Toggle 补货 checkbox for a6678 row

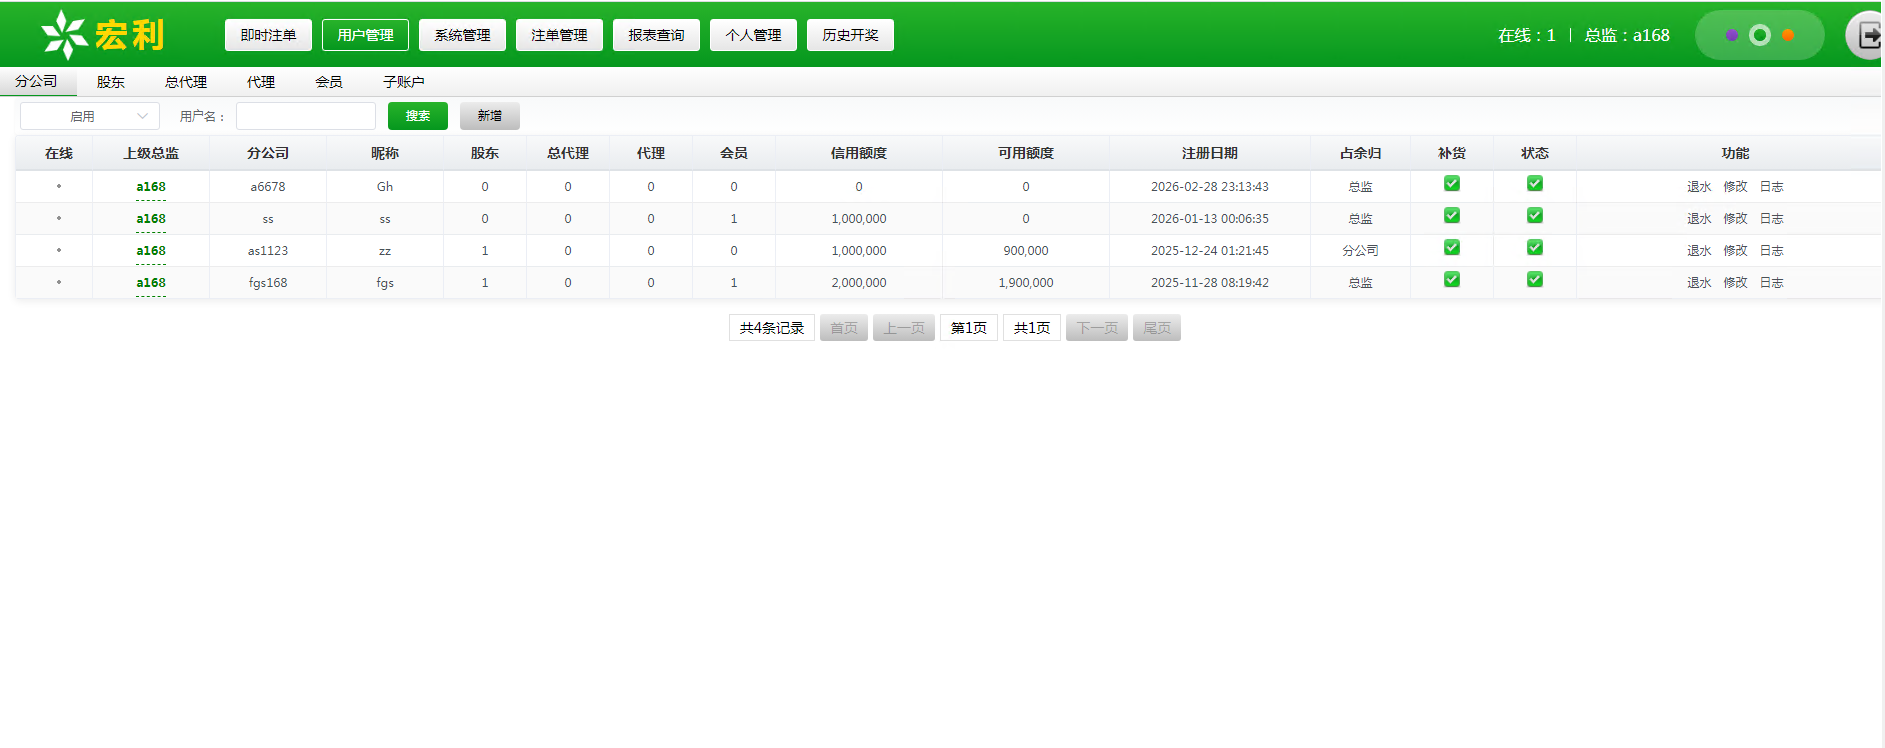point(1452,184)
